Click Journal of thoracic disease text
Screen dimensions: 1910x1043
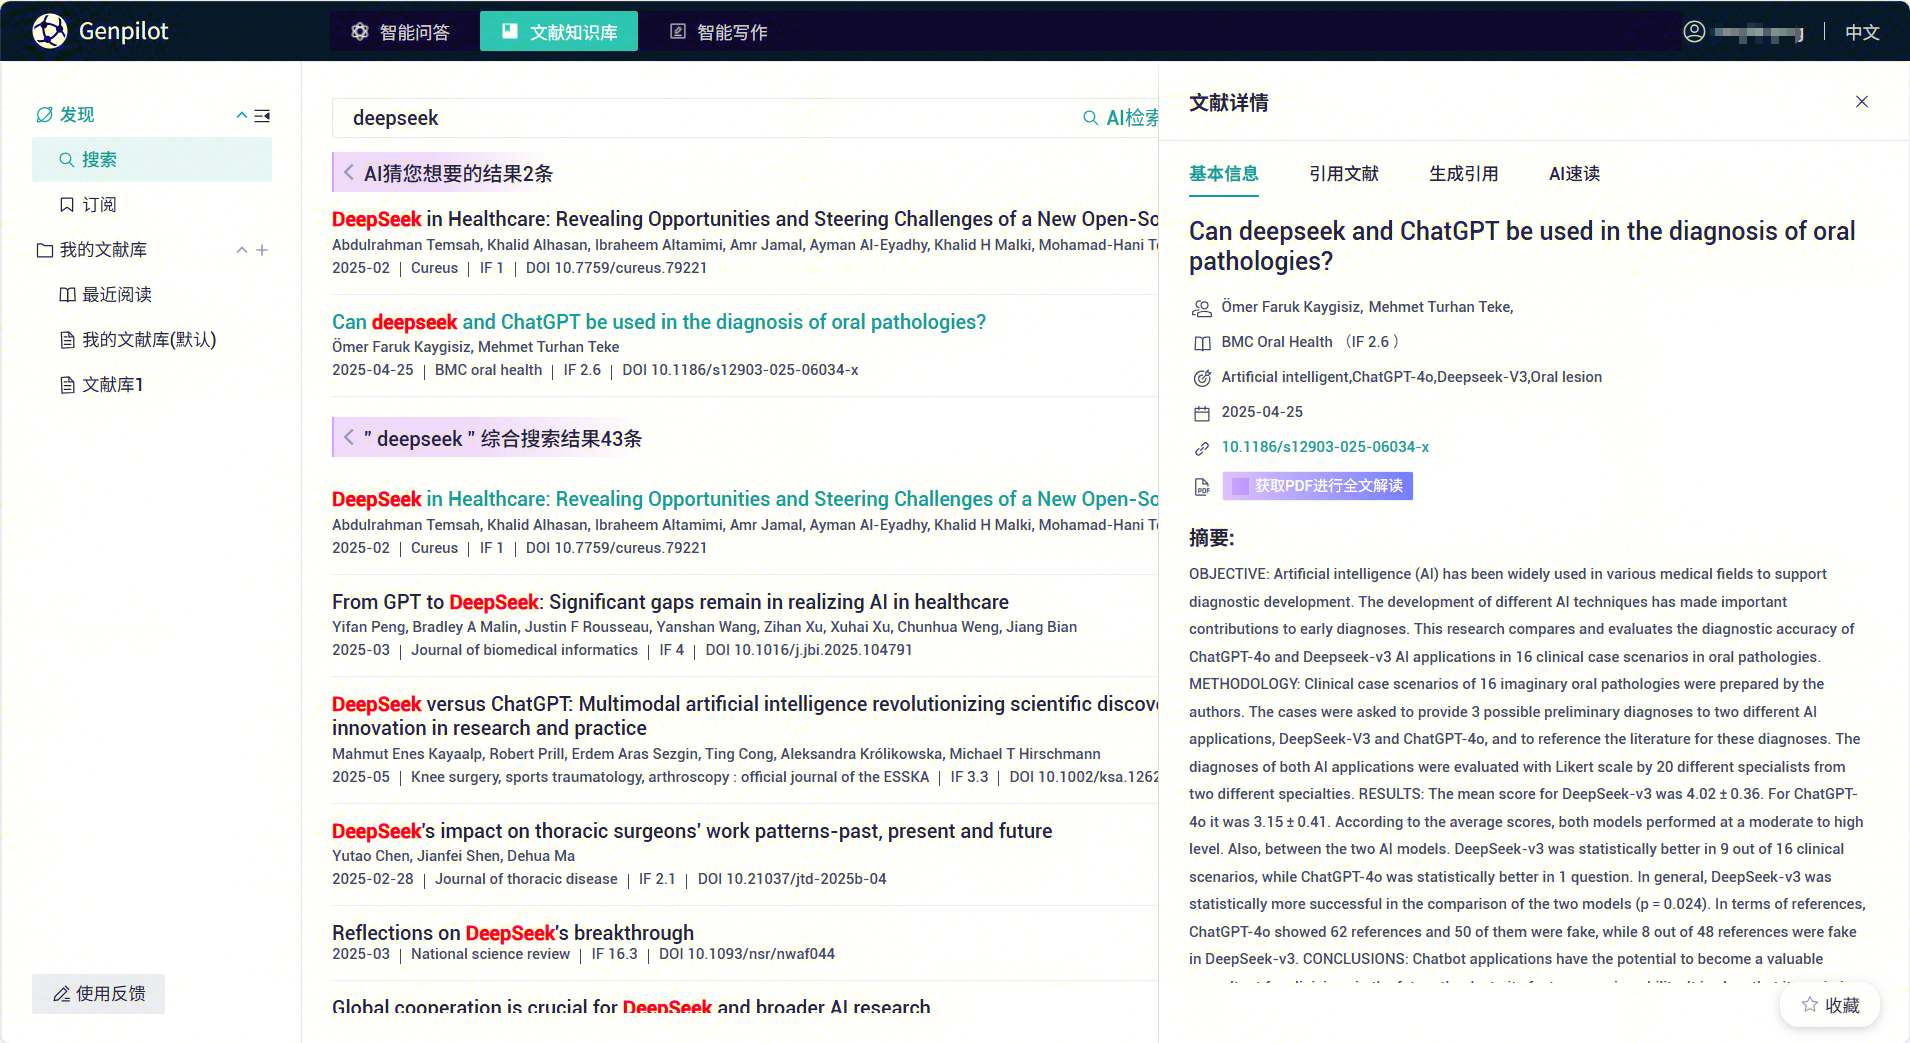[x=526, y=879]
